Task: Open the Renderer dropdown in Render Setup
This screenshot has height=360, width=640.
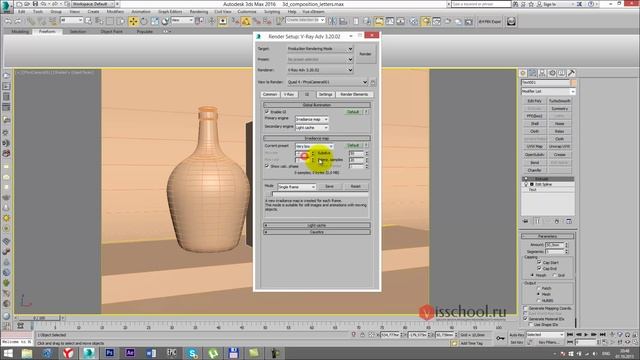Action: coord(320,70)
